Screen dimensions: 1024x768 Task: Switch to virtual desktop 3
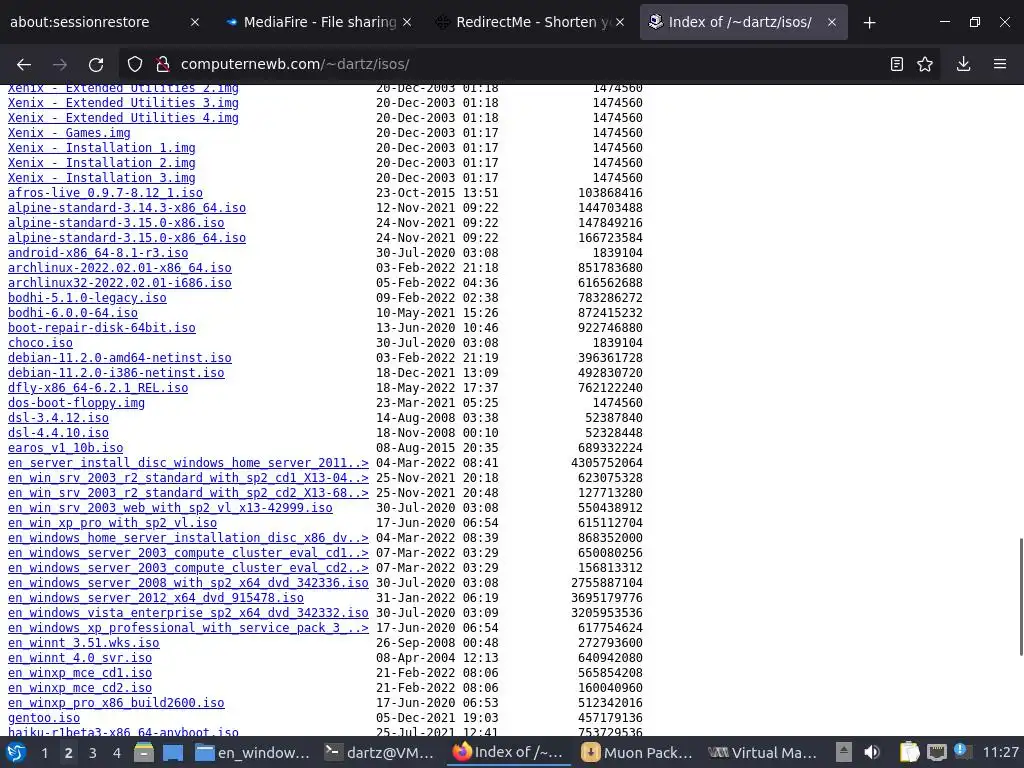93,753
